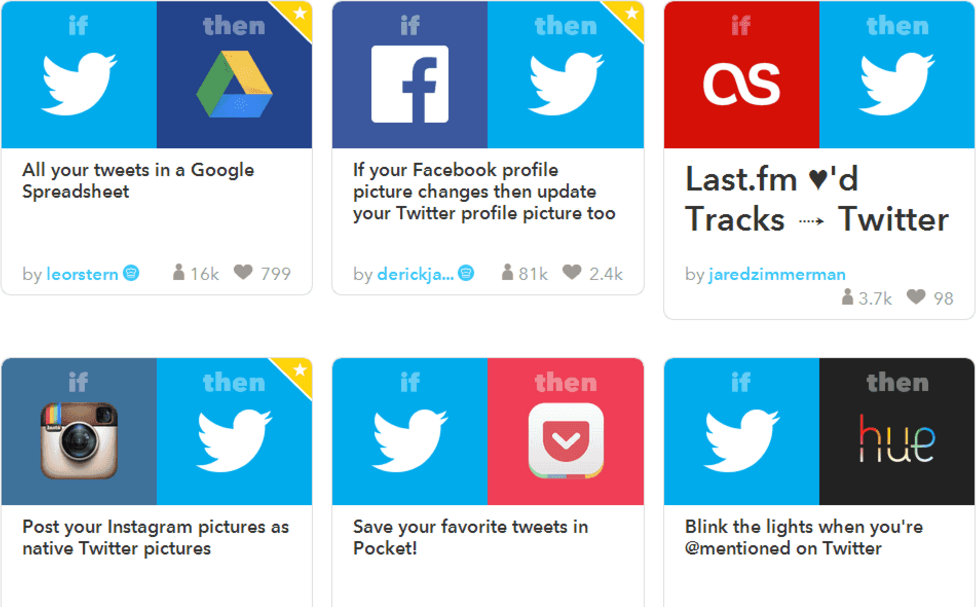Click the Twitter bird in the Last.fm recipe
The image size is (976, 607).
pos(897,83)
